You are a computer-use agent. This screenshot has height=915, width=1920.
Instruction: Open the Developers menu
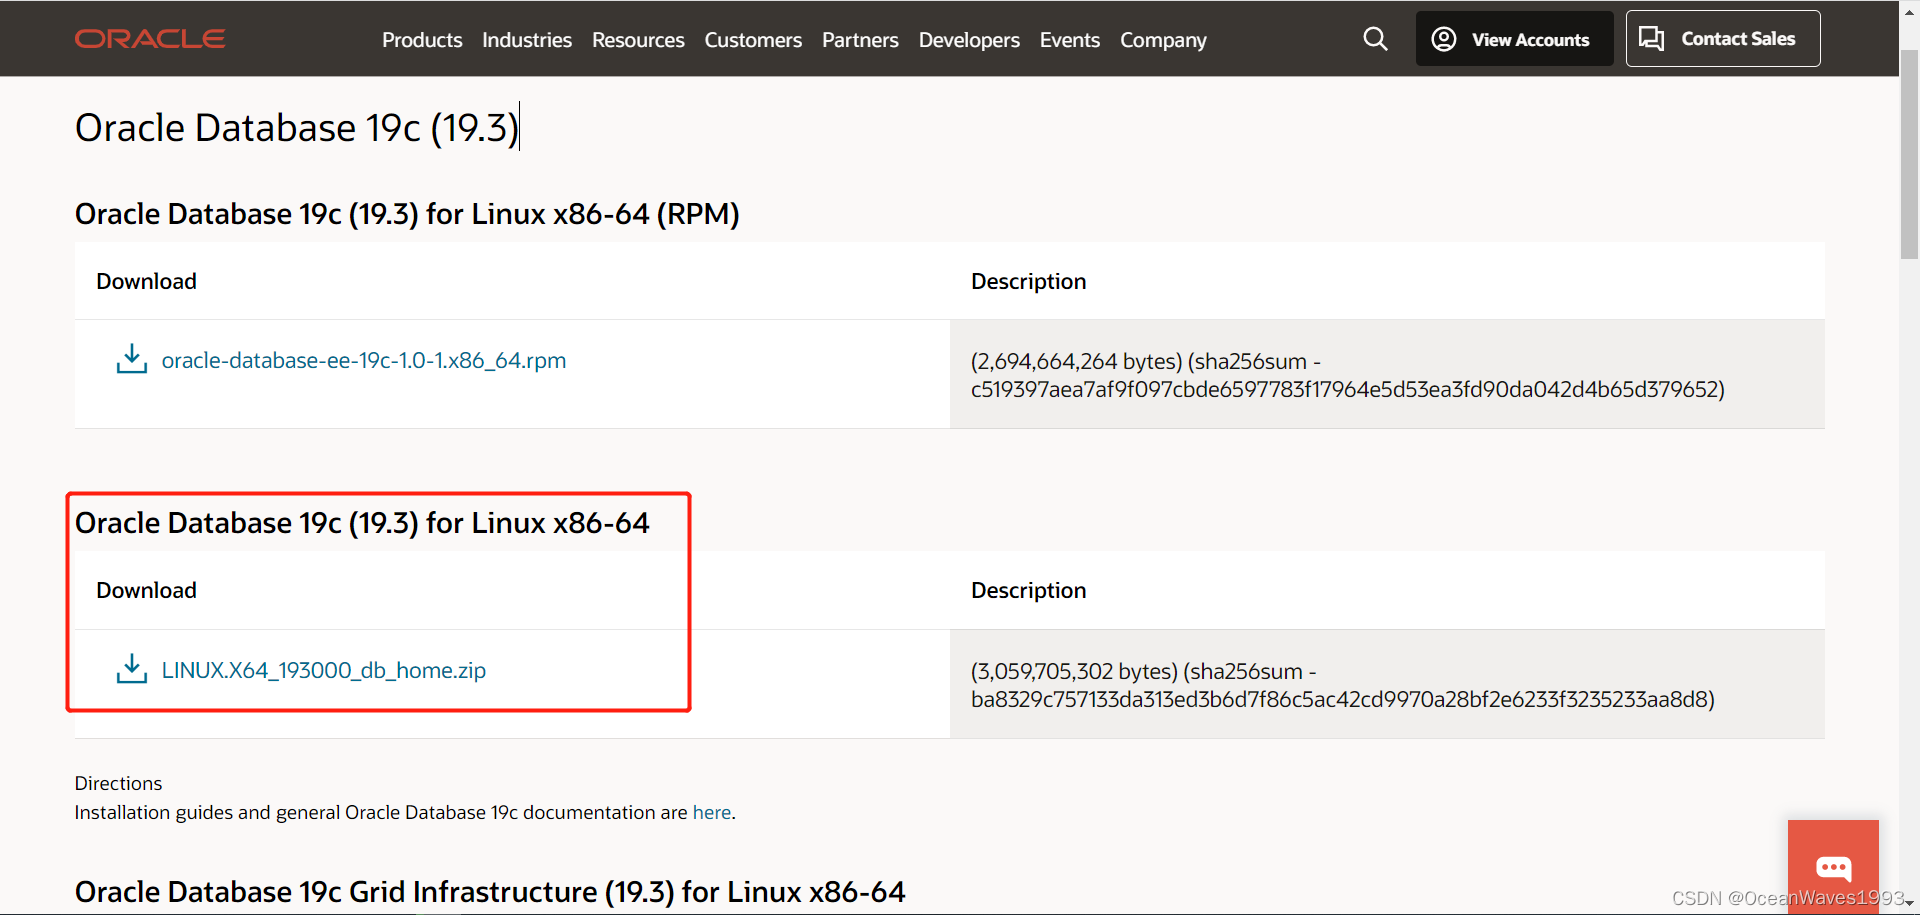pos(969,40)
